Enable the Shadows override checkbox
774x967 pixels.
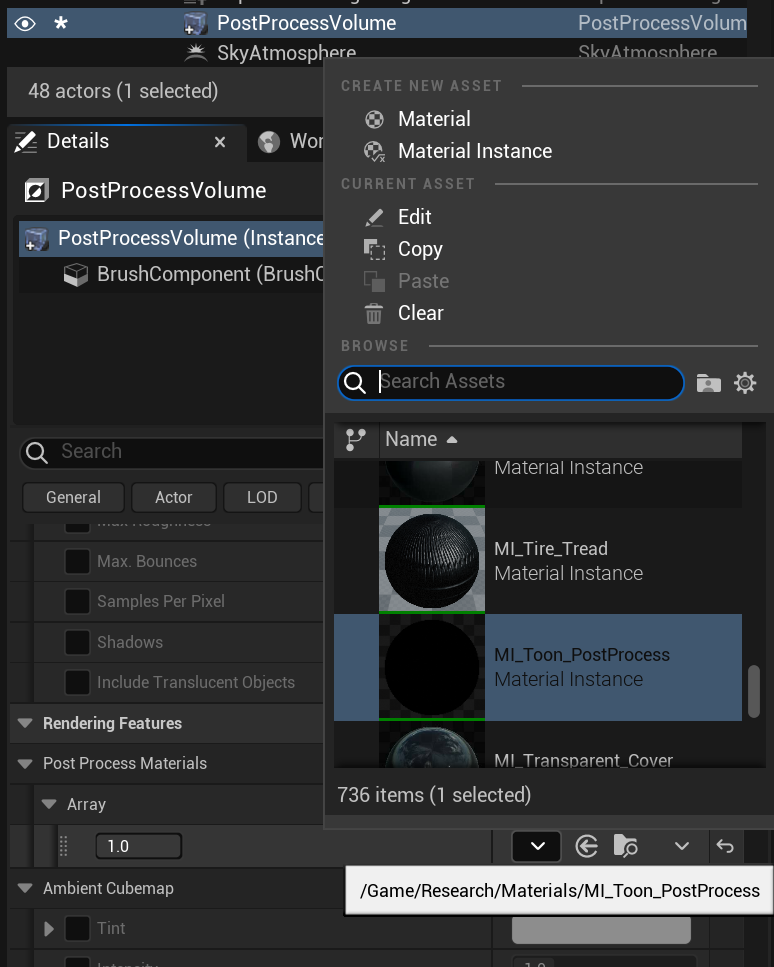[77, 643]
